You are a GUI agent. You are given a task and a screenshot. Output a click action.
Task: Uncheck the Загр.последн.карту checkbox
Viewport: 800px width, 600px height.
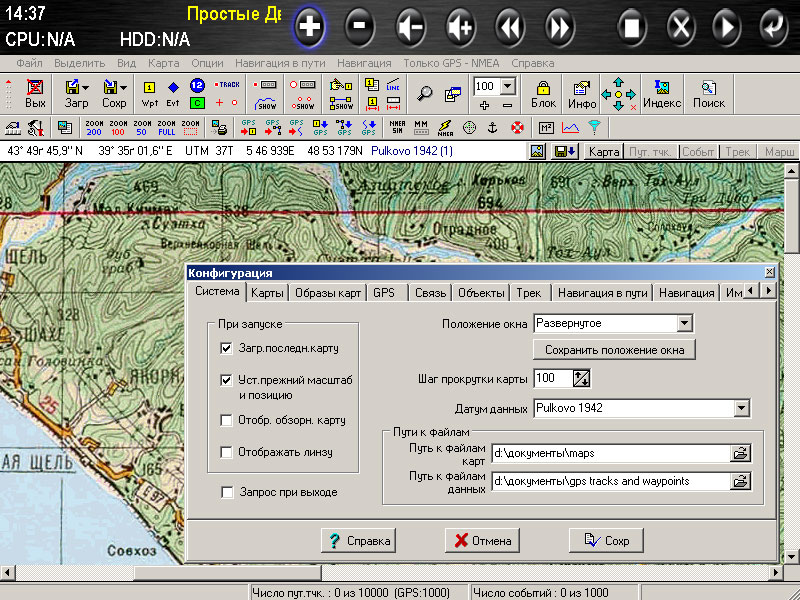(x=227, y=348)
